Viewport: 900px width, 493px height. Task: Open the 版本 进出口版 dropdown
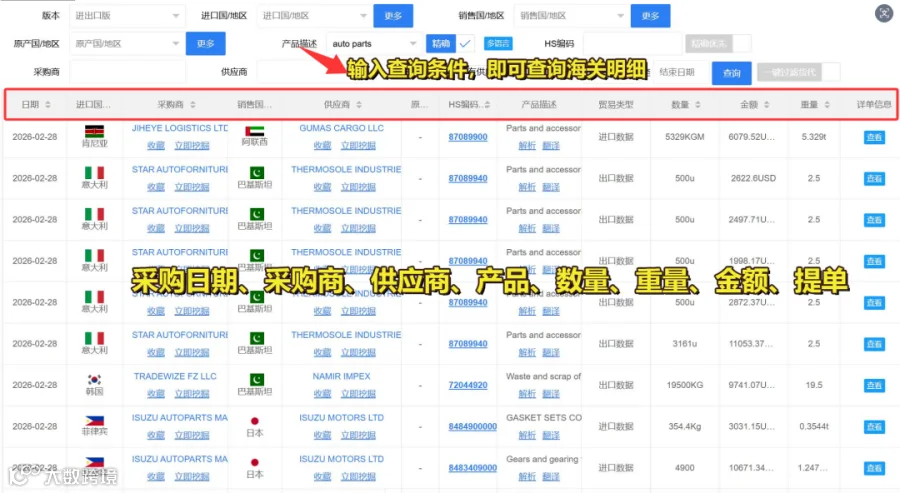(127, 15)
